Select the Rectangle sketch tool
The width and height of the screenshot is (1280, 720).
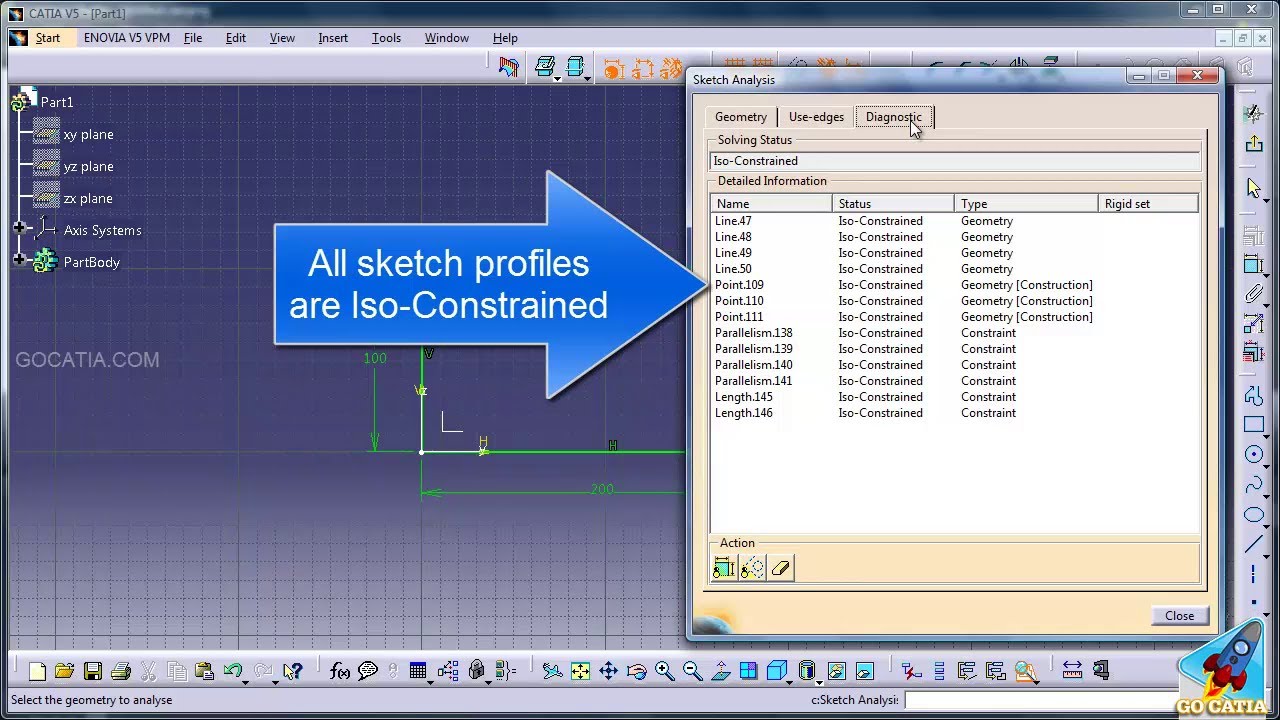pos(1255,424)
